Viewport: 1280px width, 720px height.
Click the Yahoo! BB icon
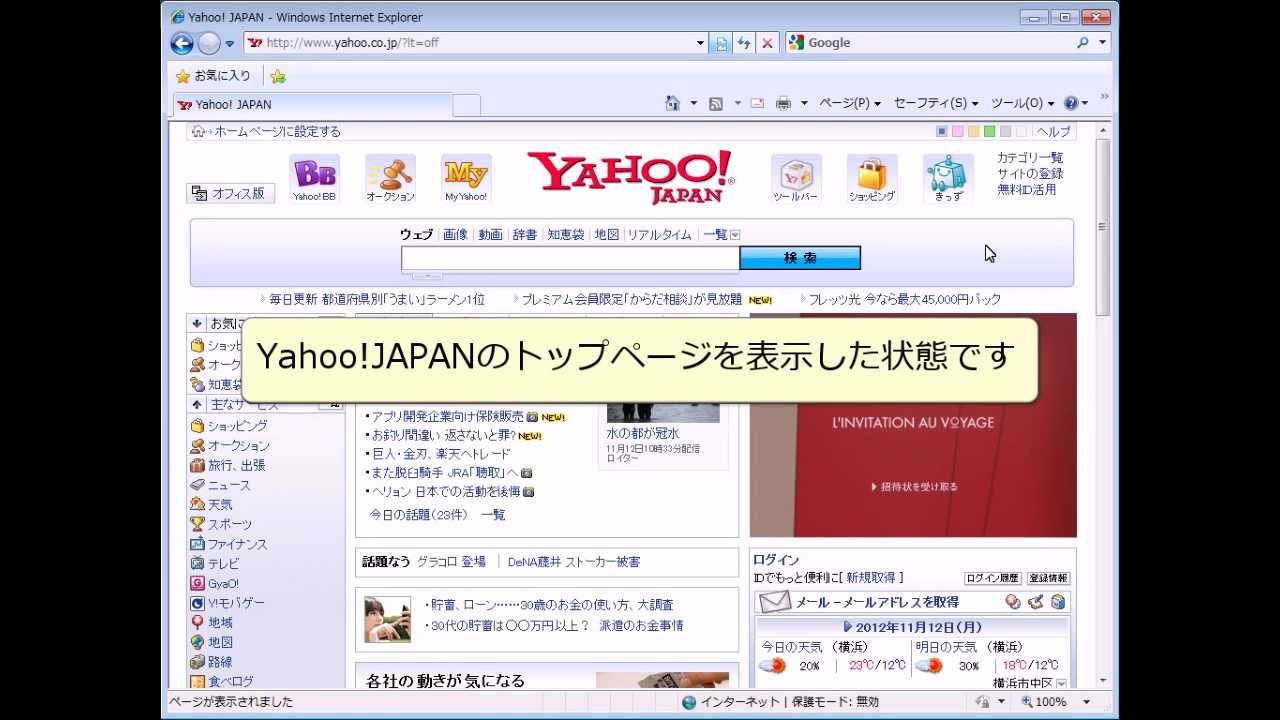(314, 178)
